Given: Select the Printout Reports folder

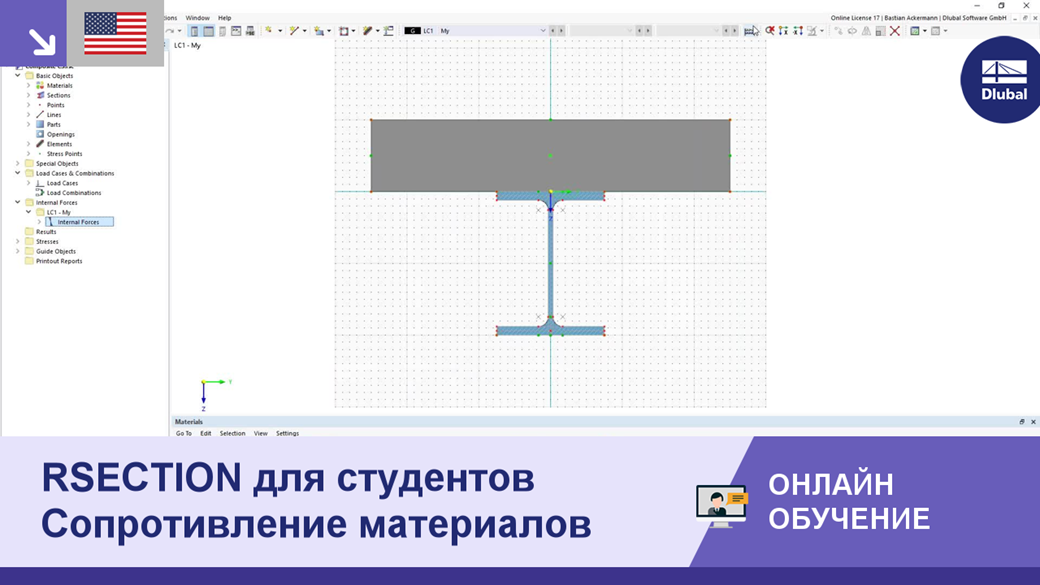Looking at the screenshot, I should (59, 261).
